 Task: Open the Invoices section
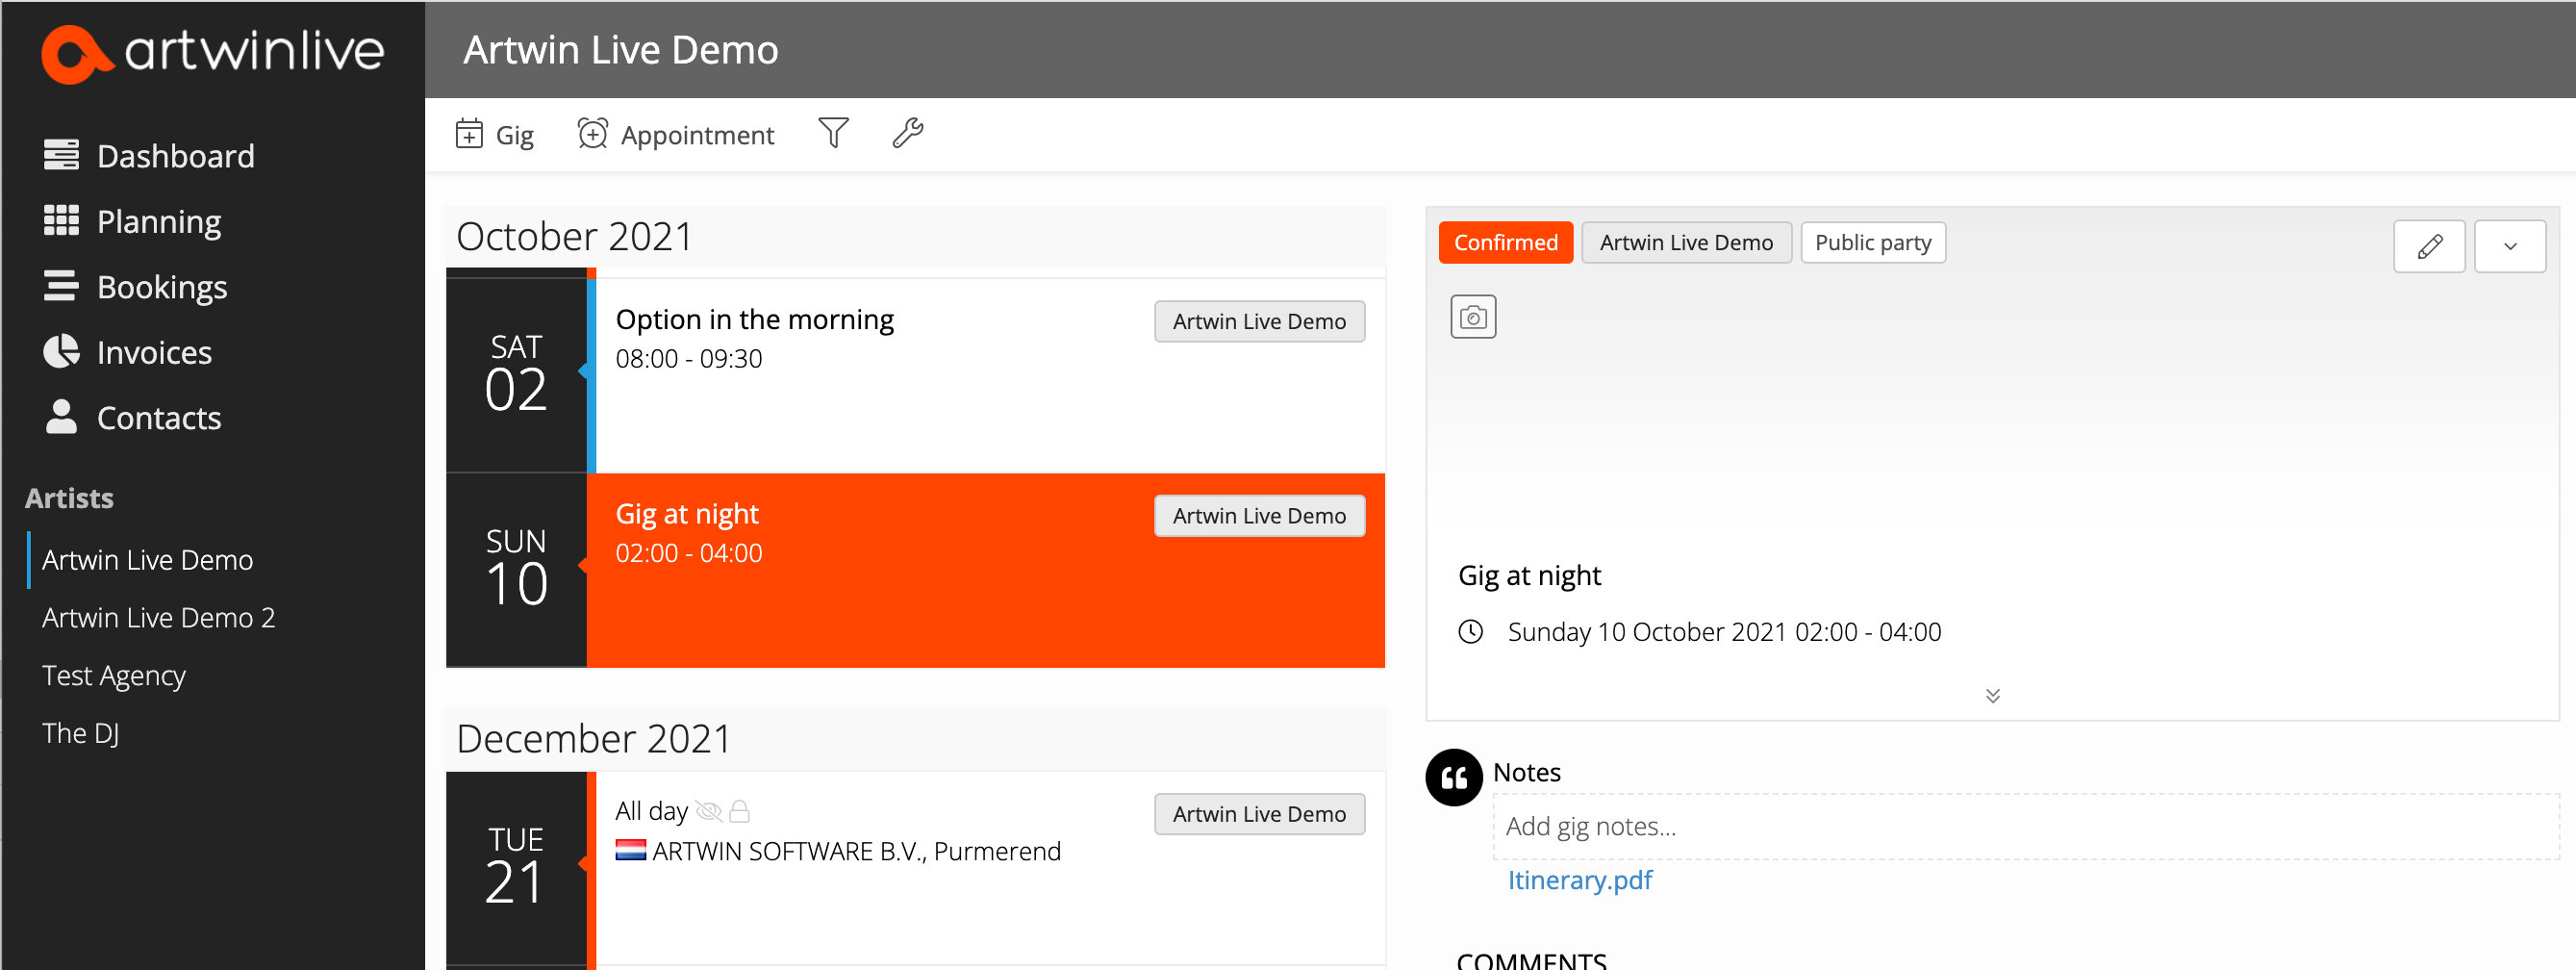[x=127, y=352]
